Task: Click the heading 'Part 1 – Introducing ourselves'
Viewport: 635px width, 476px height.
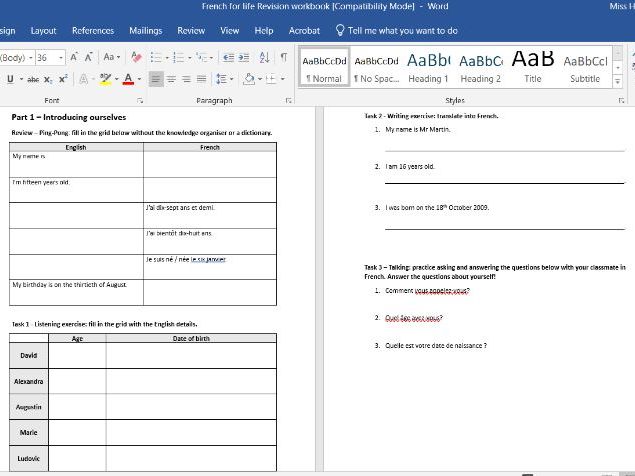Action: click(x=69, y=117)
